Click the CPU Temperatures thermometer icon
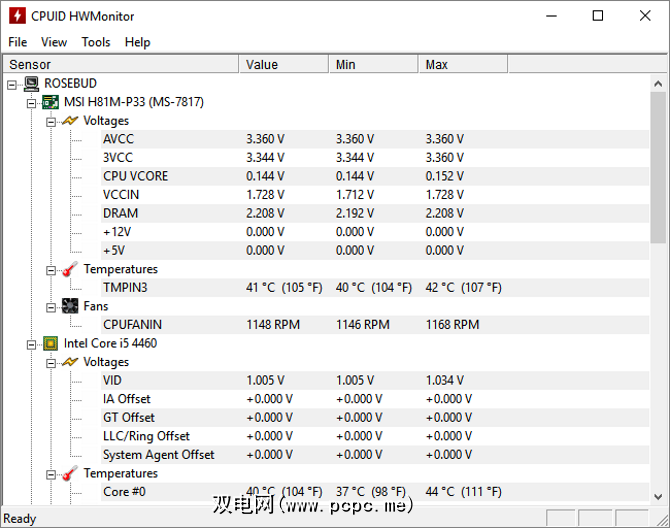 [x=70, y=473]
